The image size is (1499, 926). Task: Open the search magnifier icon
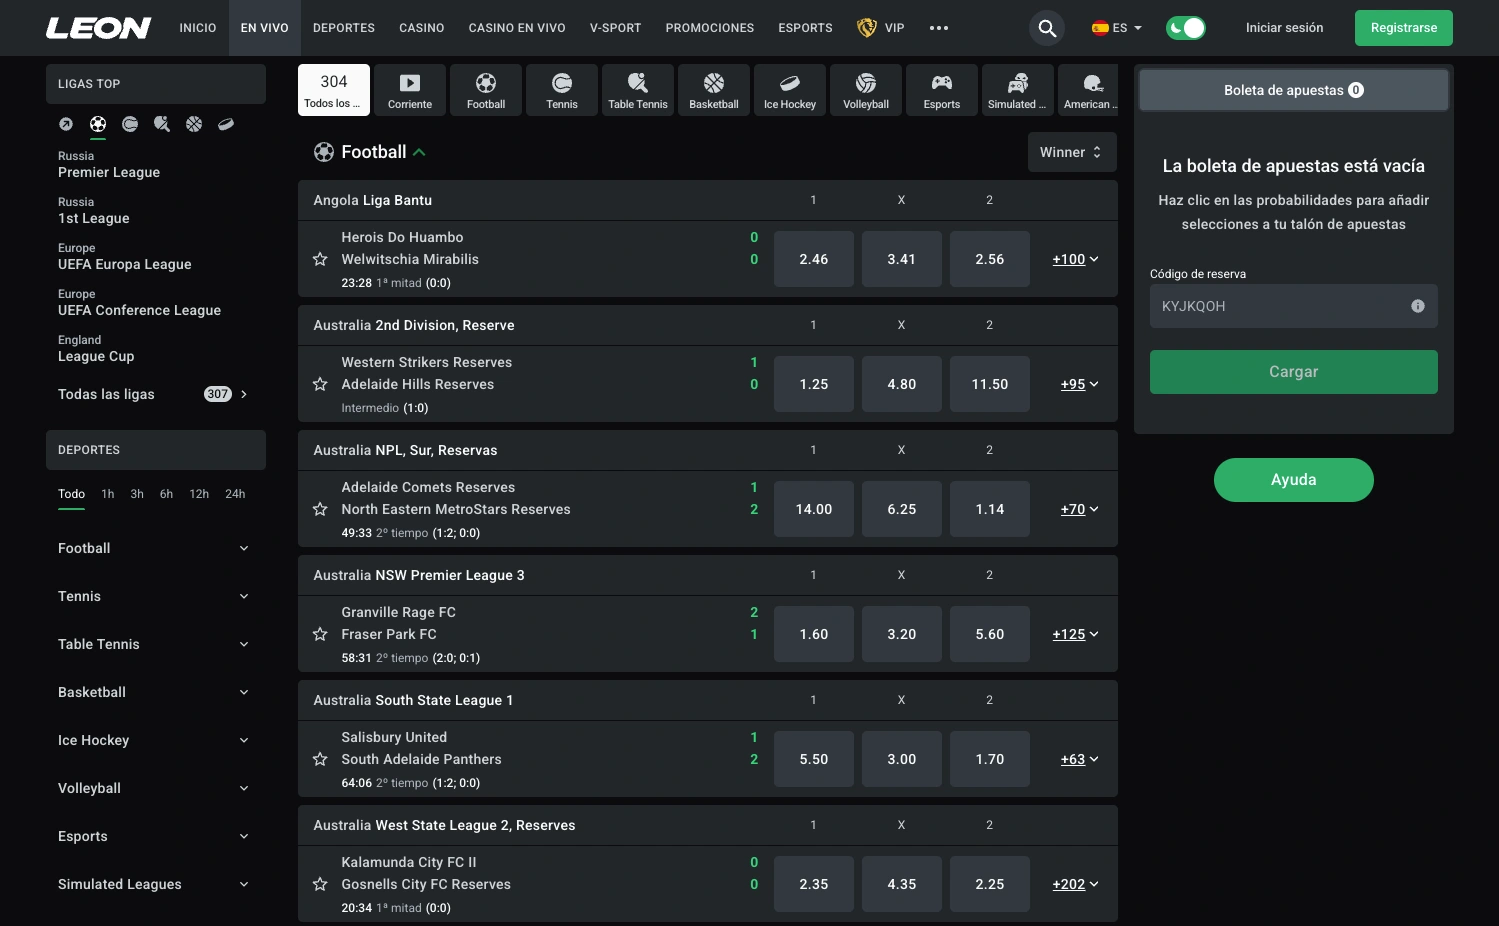pos(1047,28)
